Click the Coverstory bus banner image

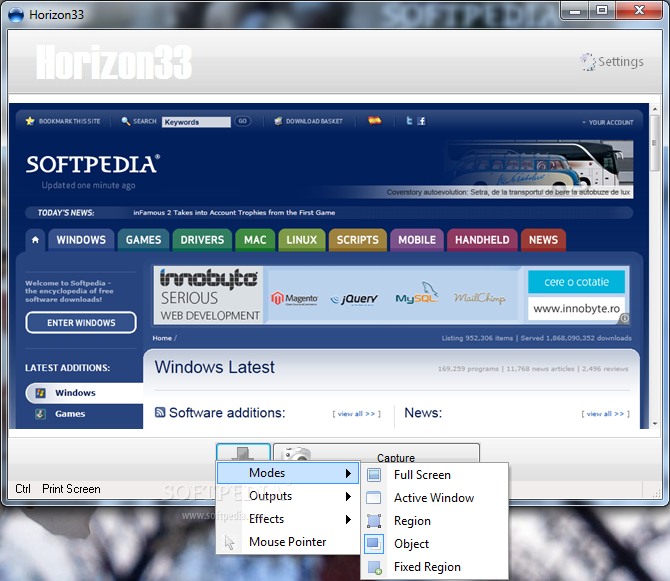[538, 169]
